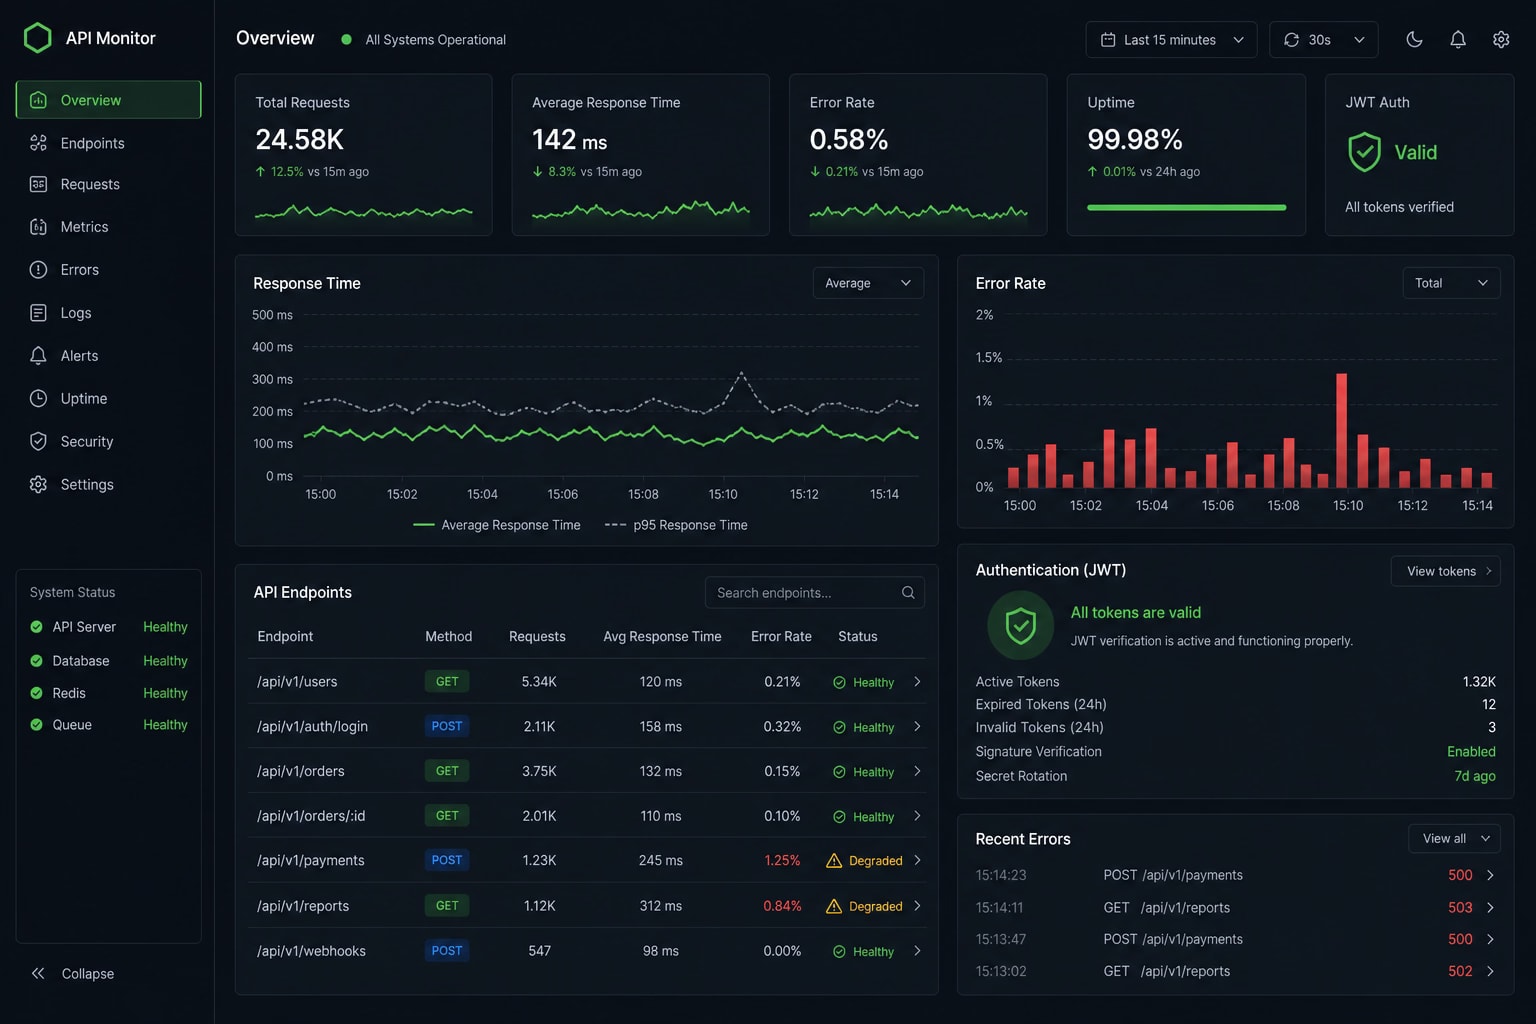Image resolution: width=1536 pixels, height=1024 pixels.
Task: Open the Errors sidebar item
Action: pos(108,270)
